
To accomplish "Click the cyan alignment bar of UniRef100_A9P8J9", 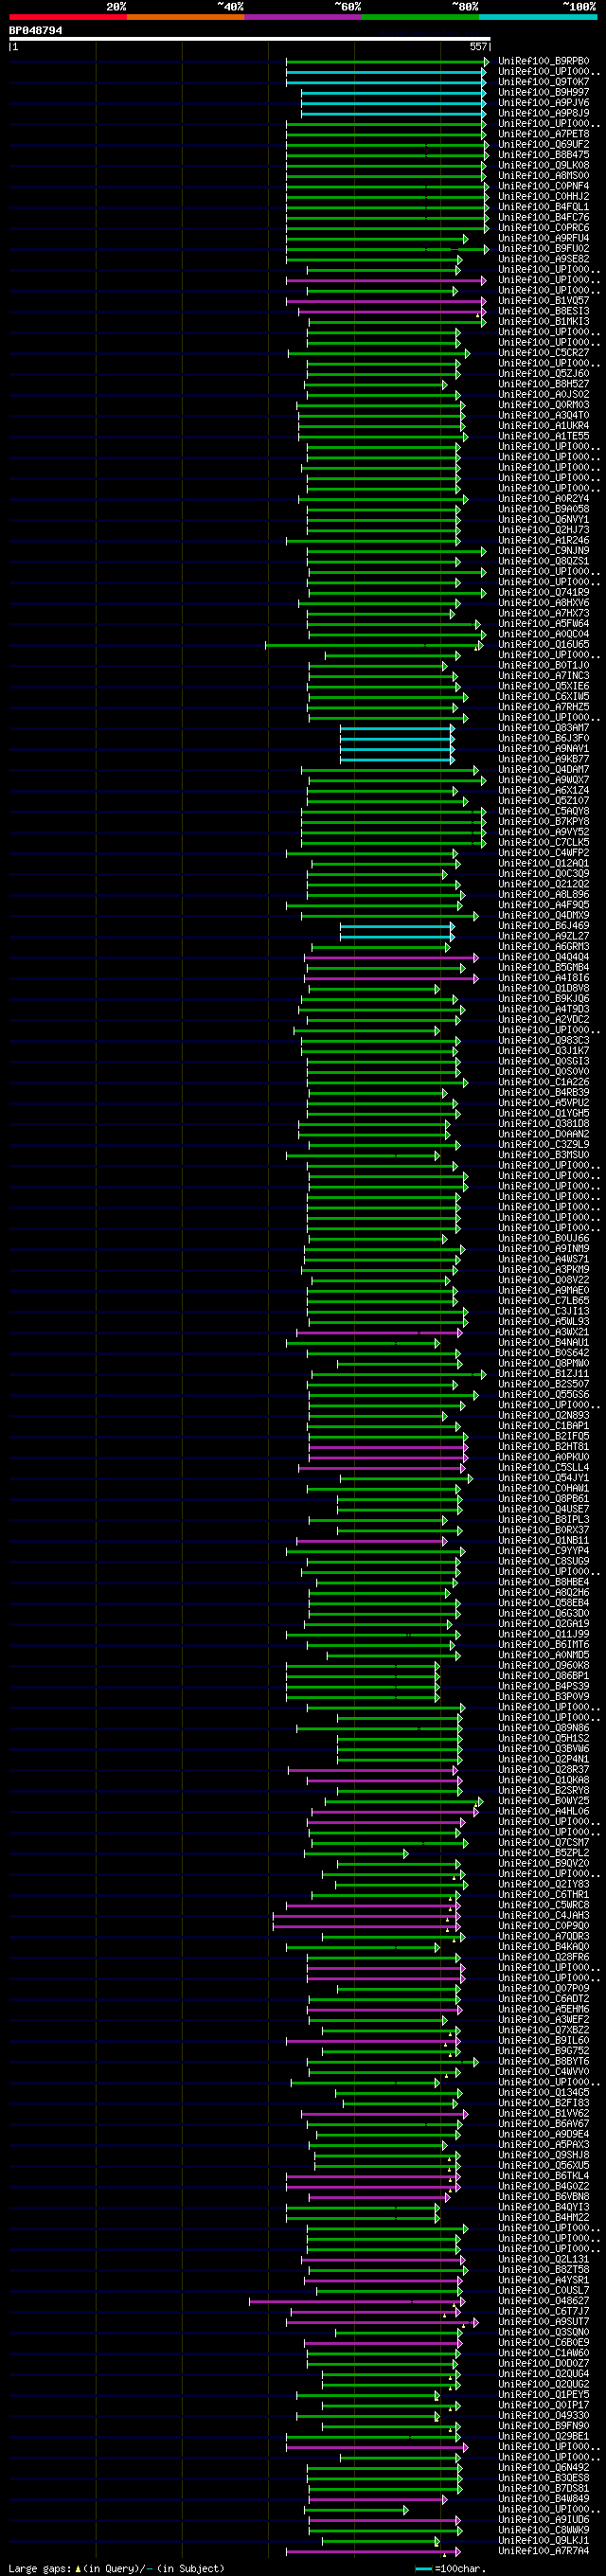I will coord(393,113).
